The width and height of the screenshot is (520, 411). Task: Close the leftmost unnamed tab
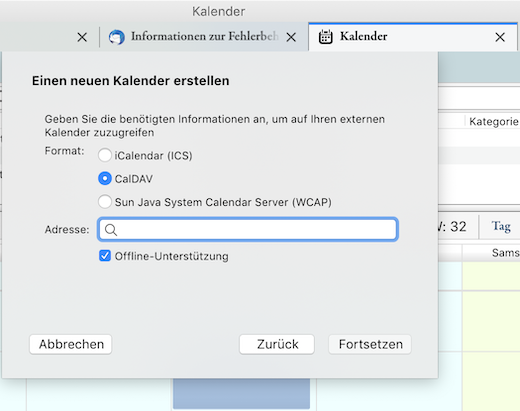82,37
